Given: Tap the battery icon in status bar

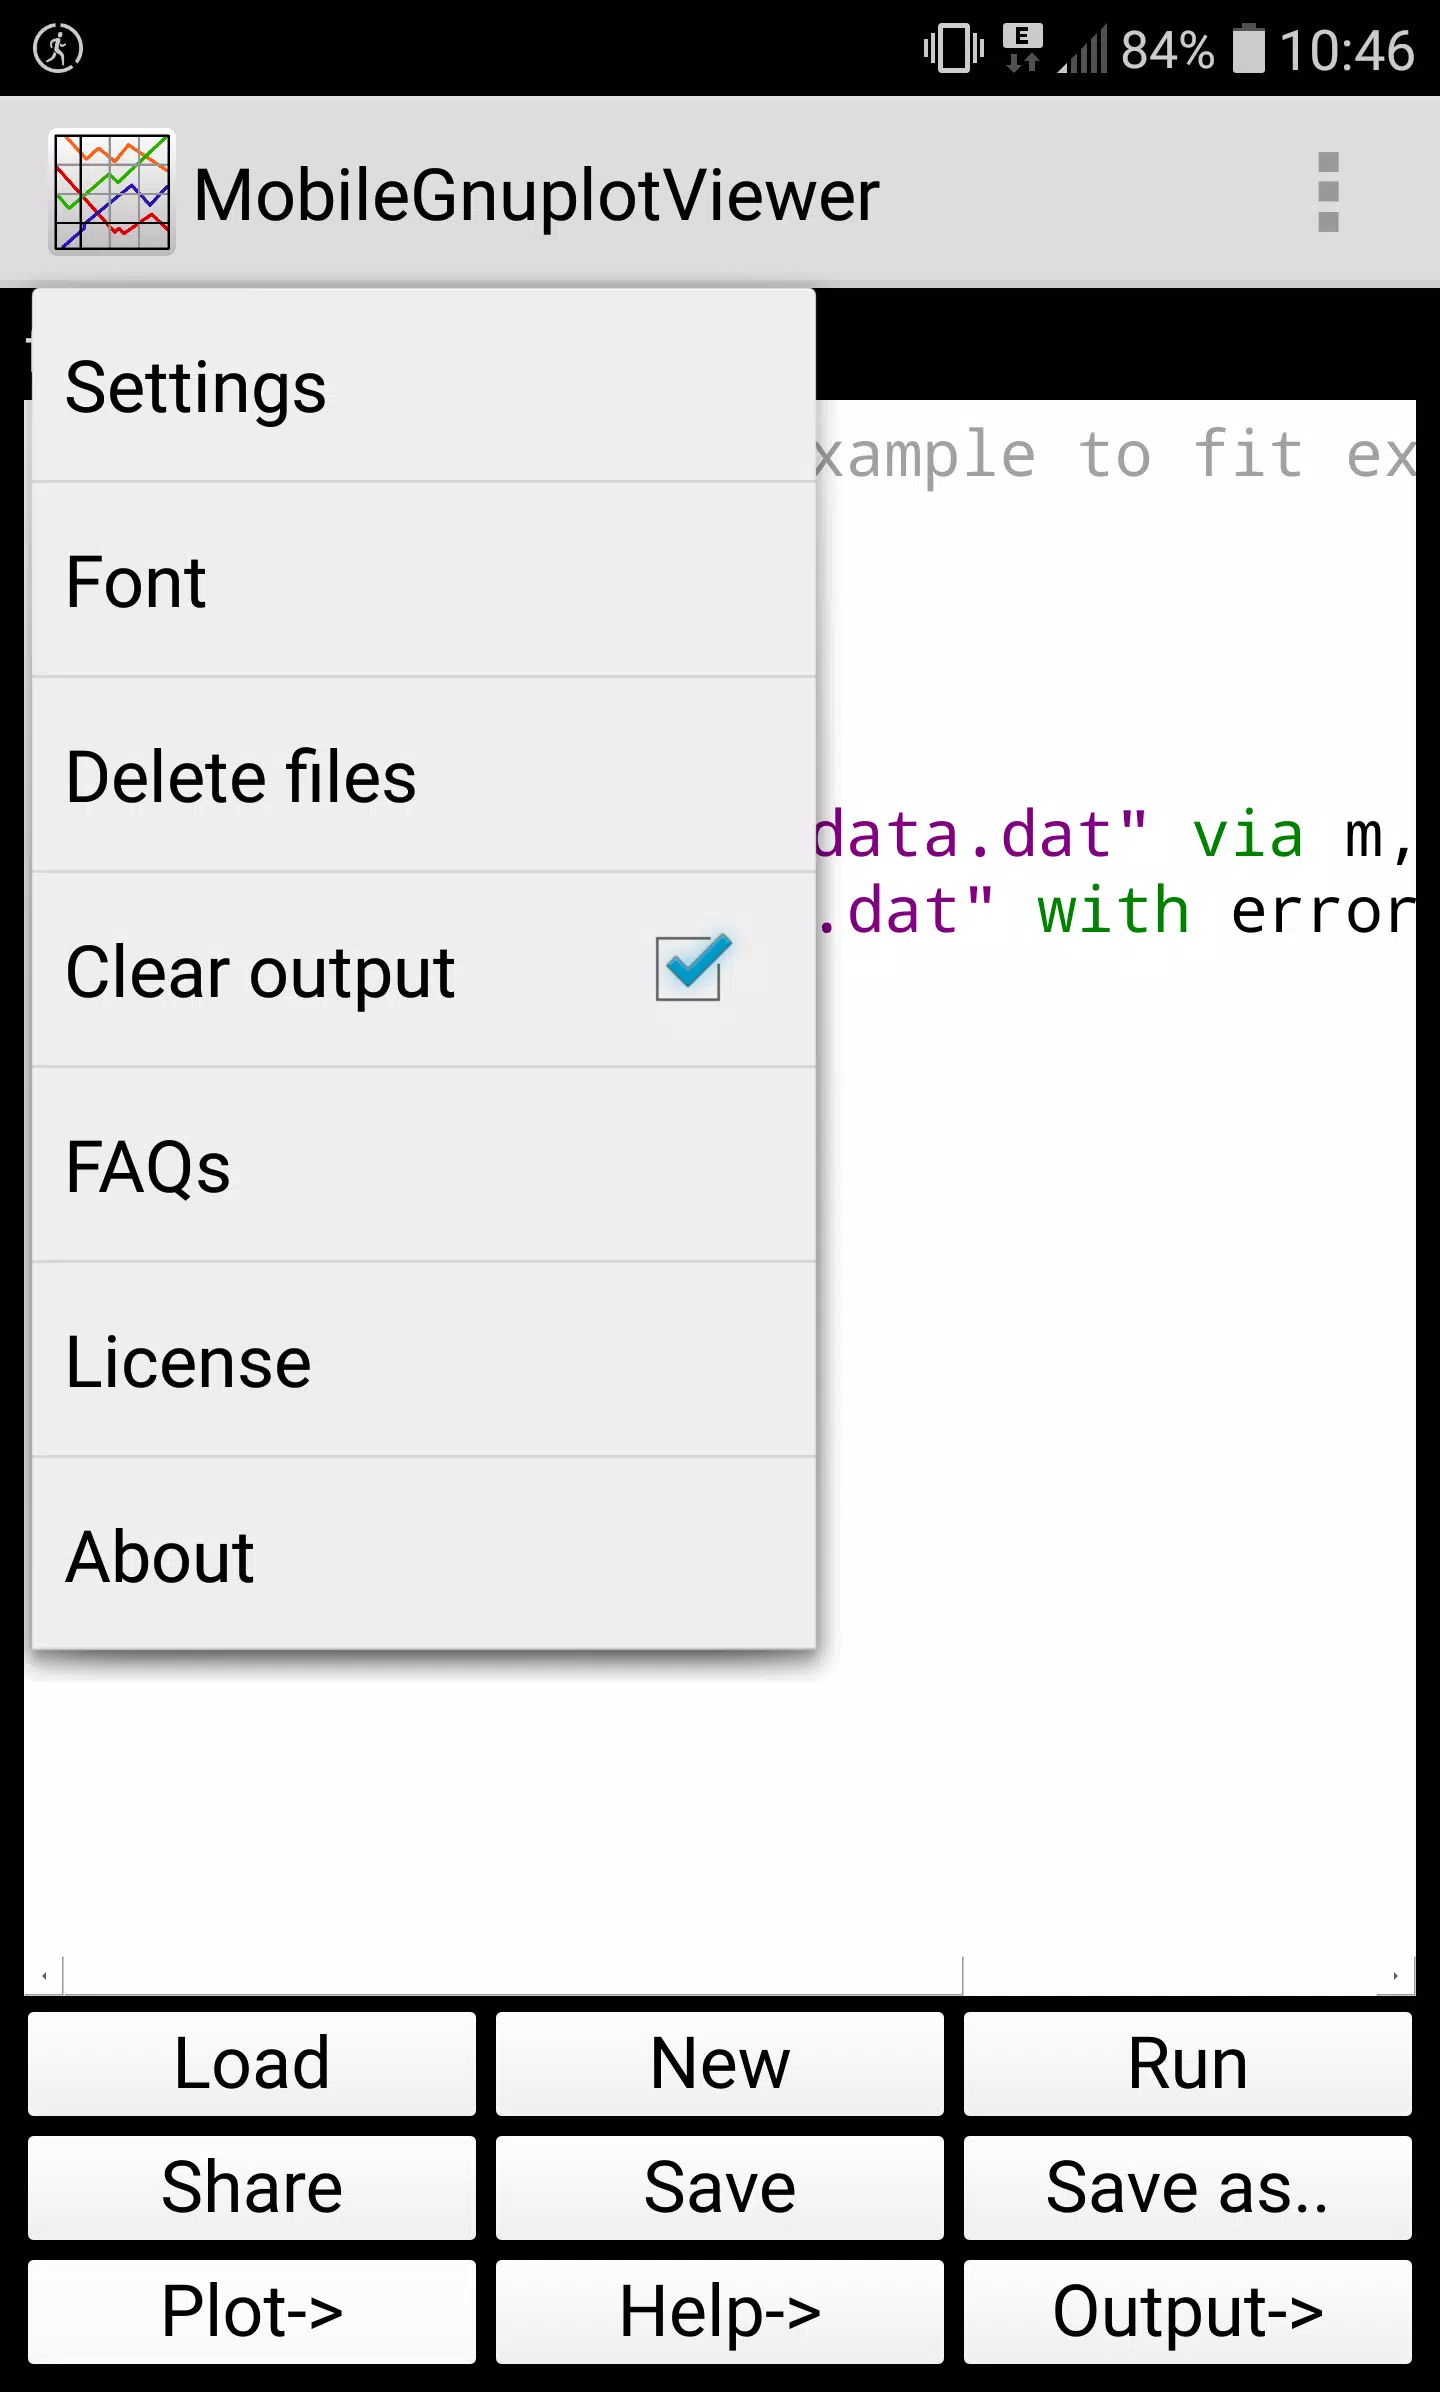Looking at the screenshot, I should coord(1248,49).
